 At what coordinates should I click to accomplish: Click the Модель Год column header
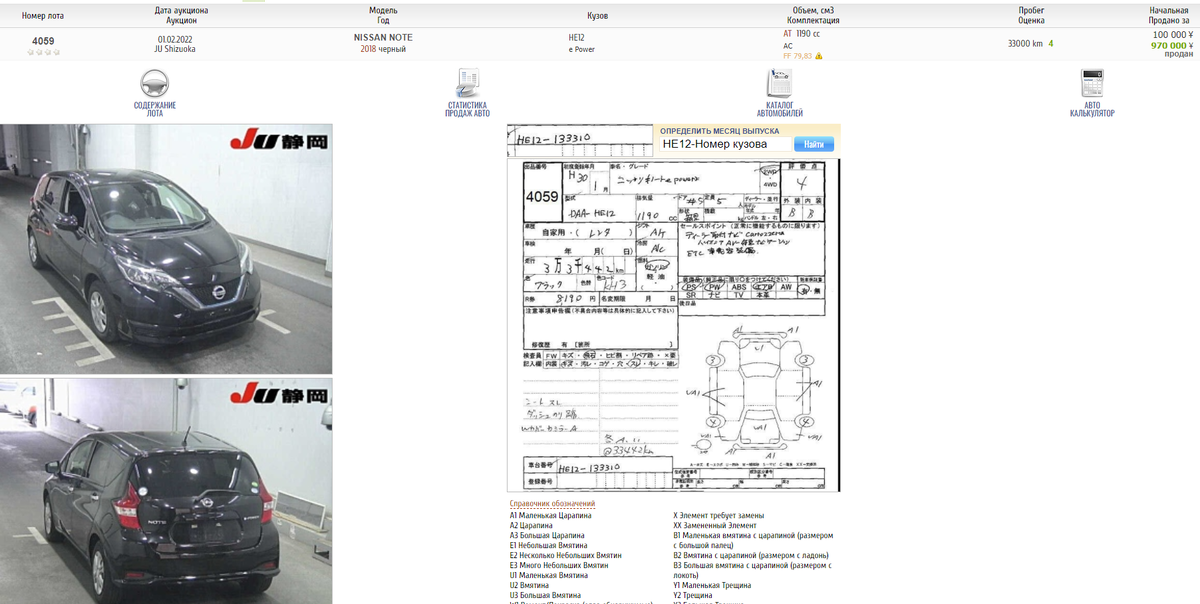[383, 15]
